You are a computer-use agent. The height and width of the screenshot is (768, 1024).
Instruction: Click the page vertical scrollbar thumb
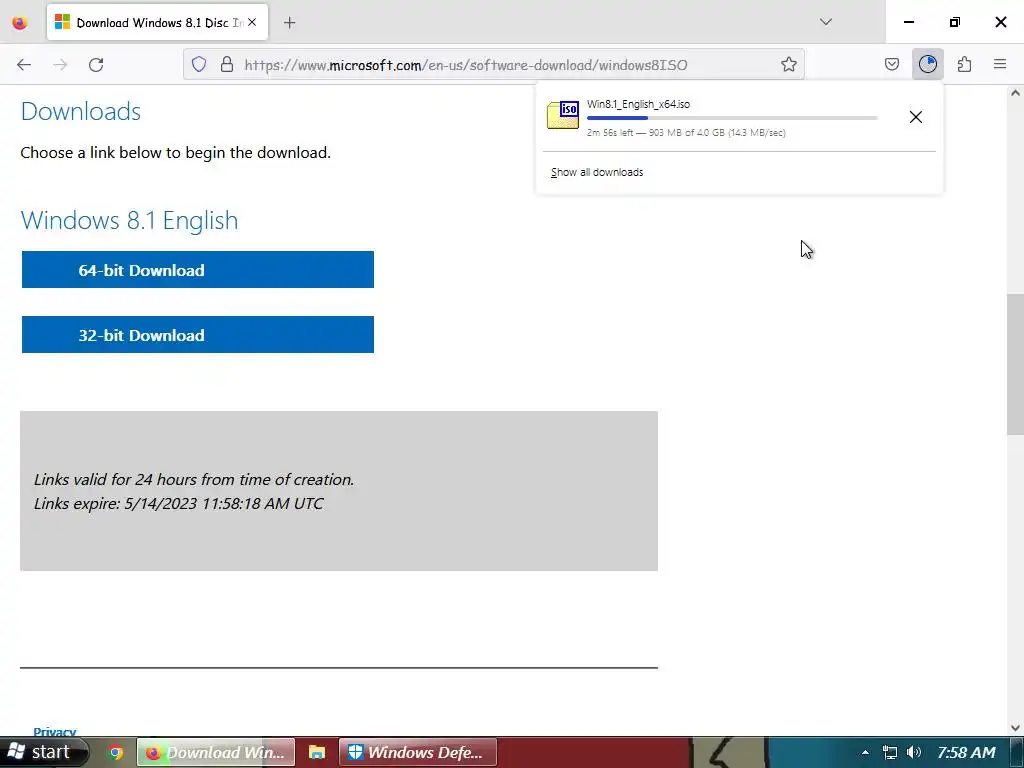click(1015, 364)
